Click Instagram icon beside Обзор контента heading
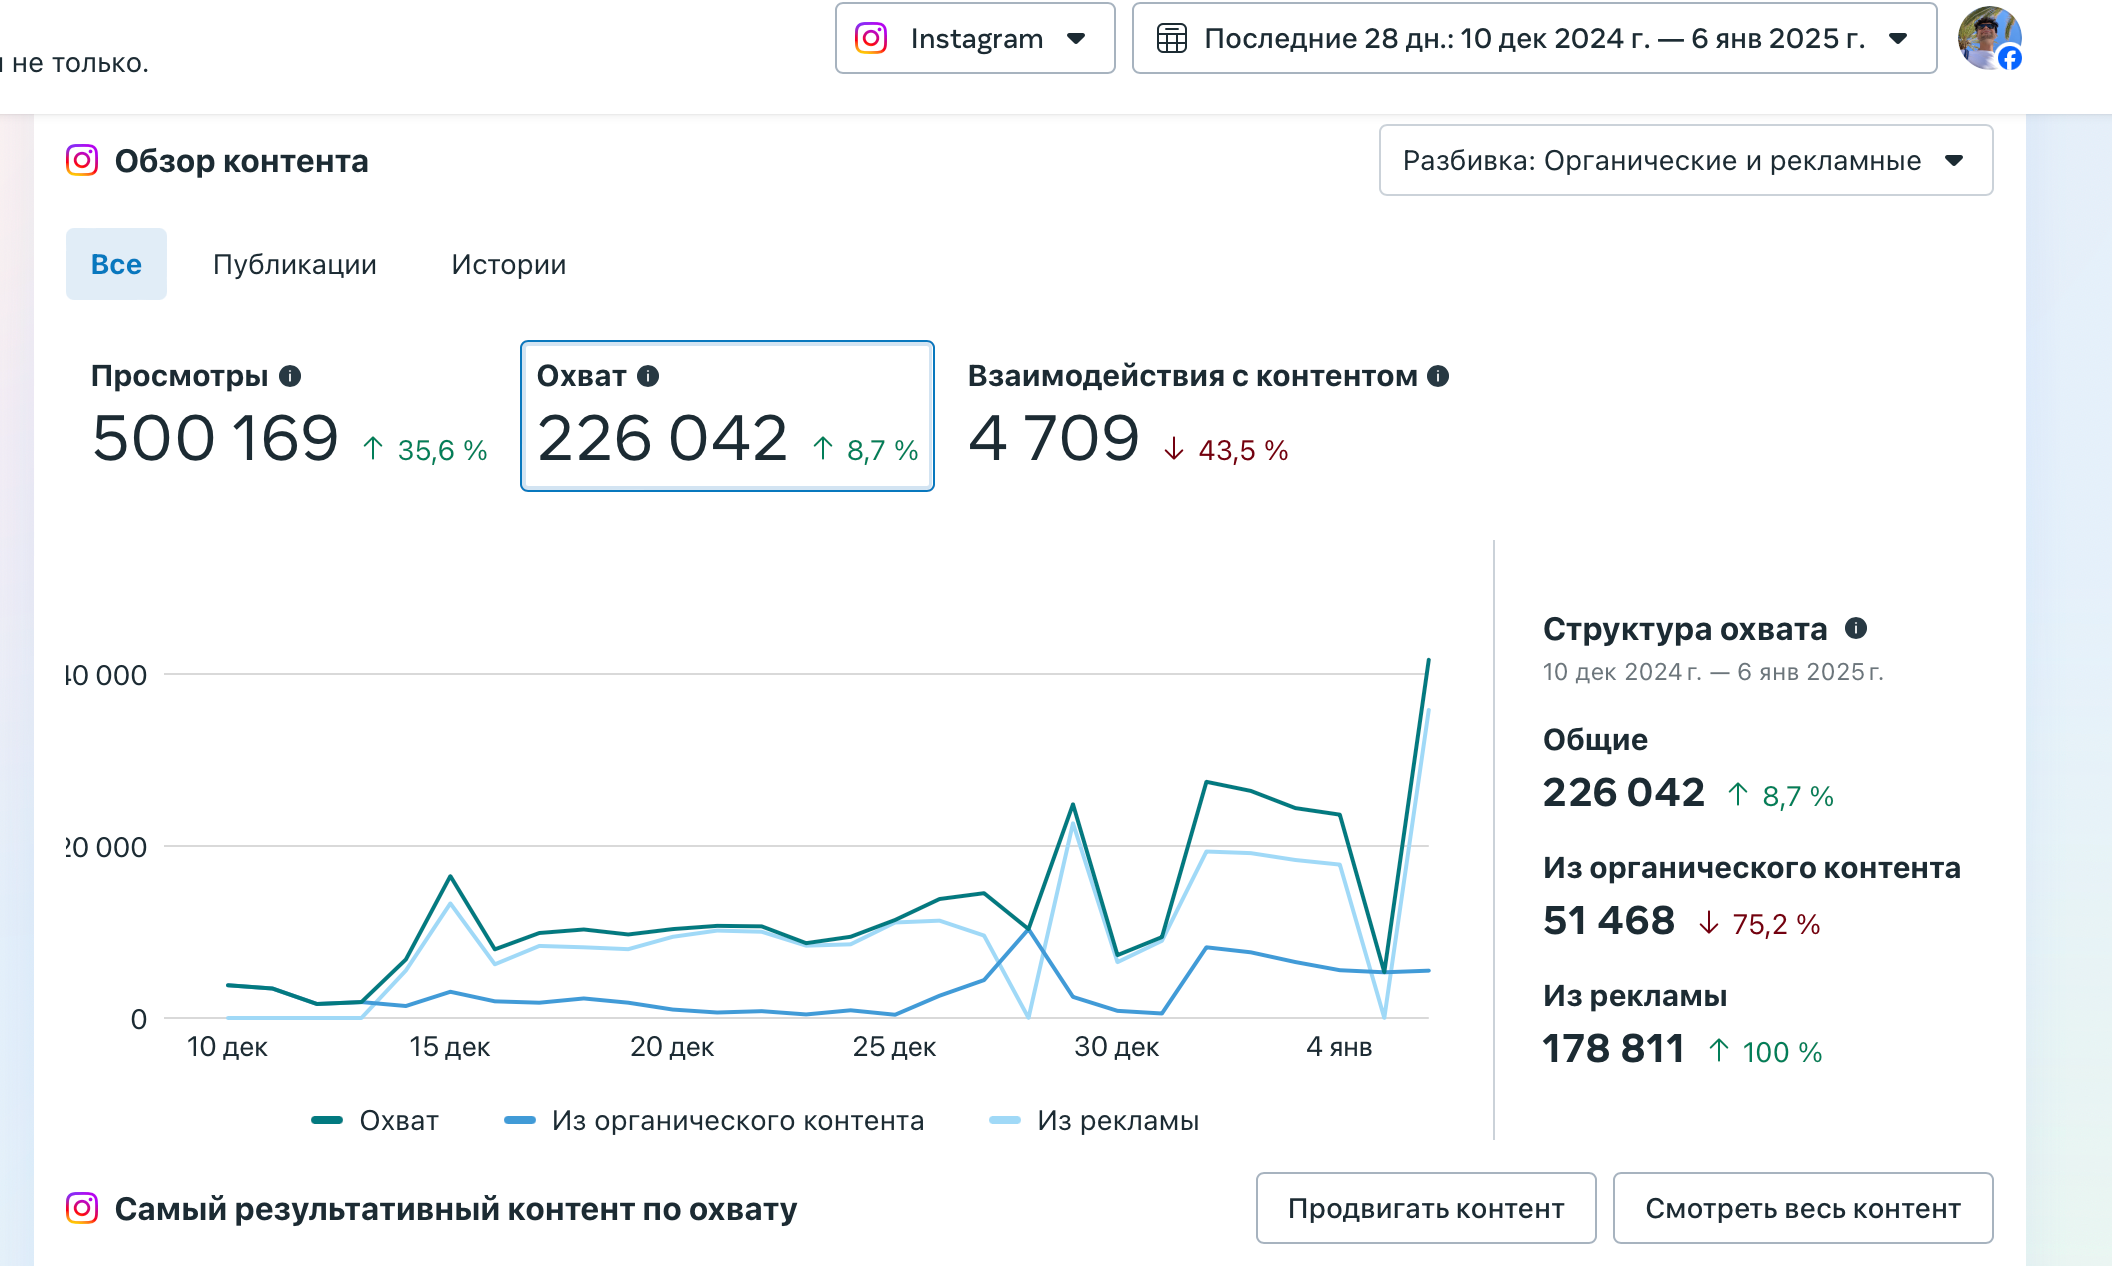Viewport: 2112px width, 1266px height. coord(82,160)
